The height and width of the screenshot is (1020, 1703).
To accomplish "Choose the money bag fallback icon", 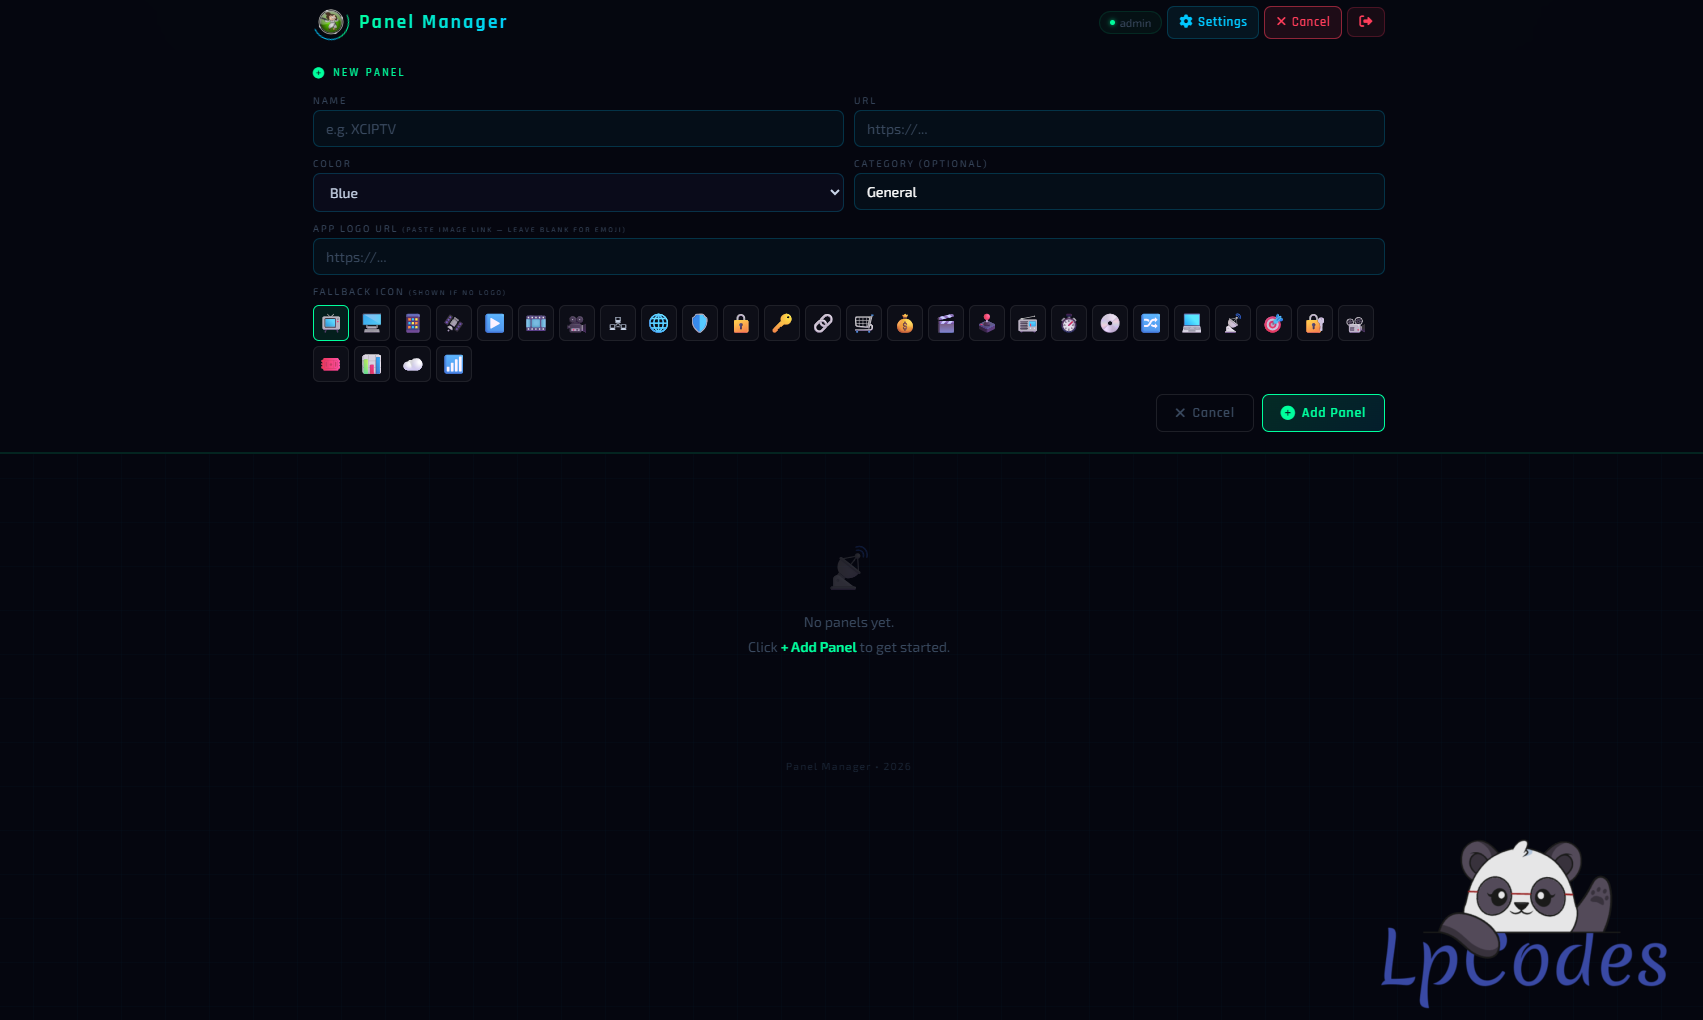I will [x=905, y=323].
